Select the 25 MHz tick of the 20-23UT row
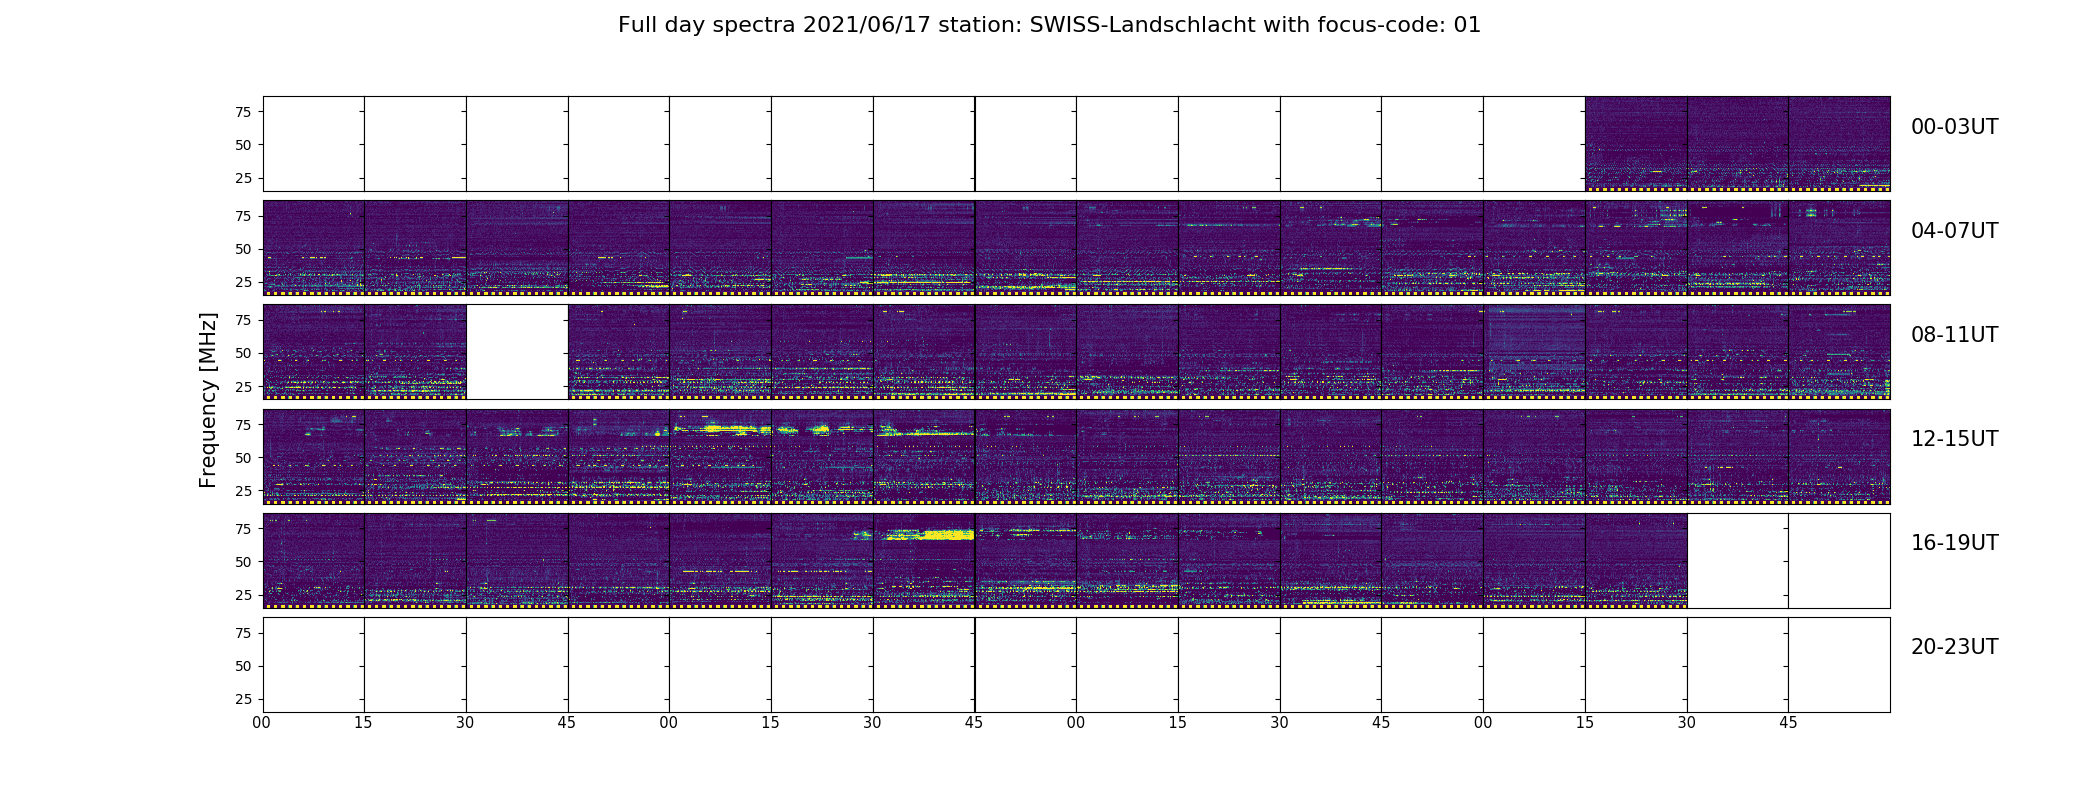Viewport: 2100px width, 800px height. [x=243, y=699]
